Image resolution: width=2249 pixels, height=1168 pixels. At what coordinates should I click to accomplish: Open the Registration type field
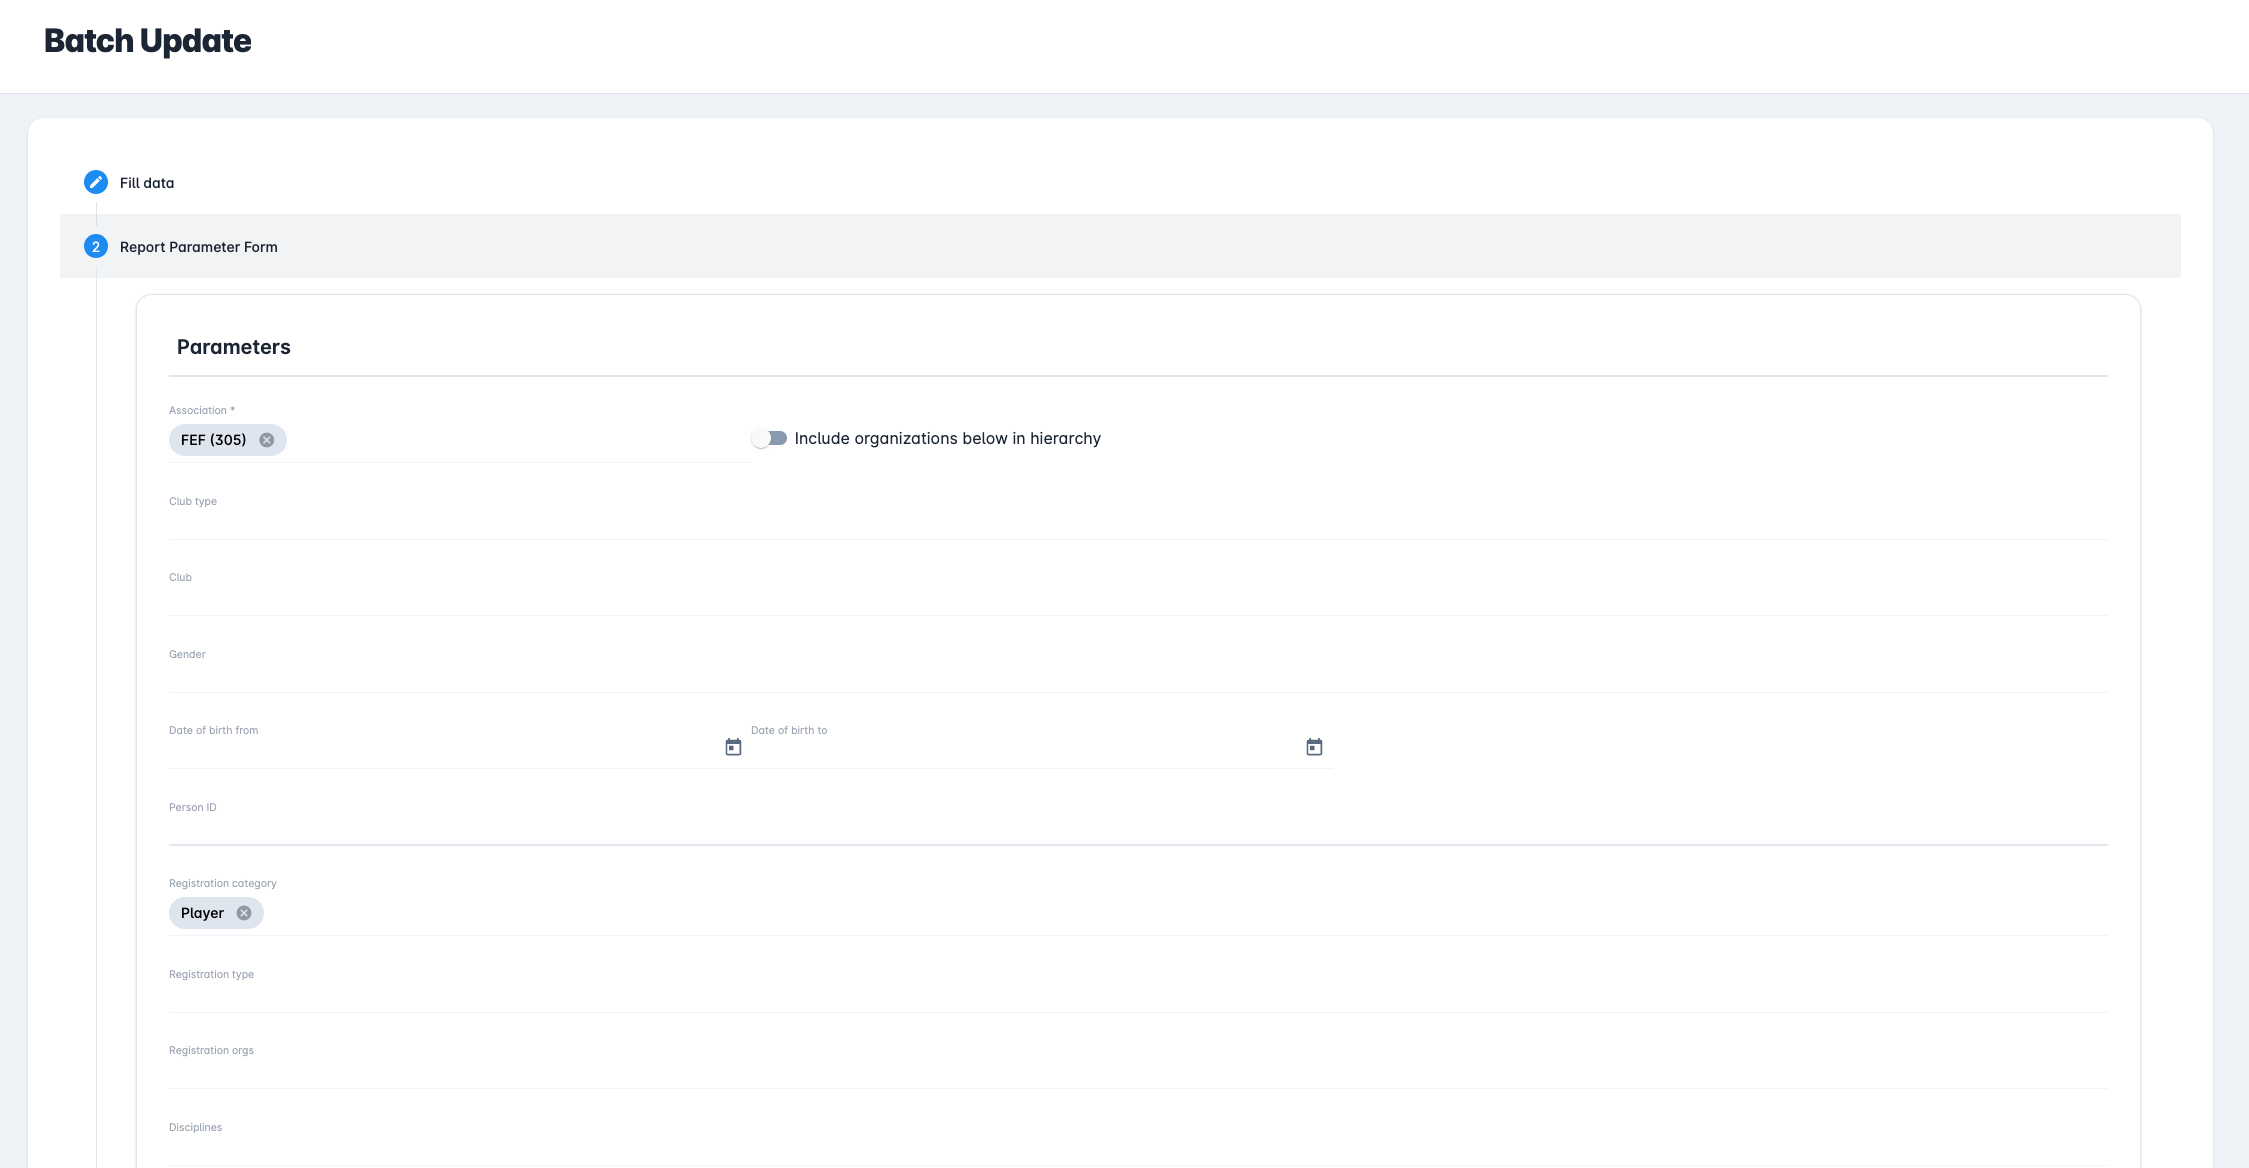pyautogui.click(x=1138, y=995)
